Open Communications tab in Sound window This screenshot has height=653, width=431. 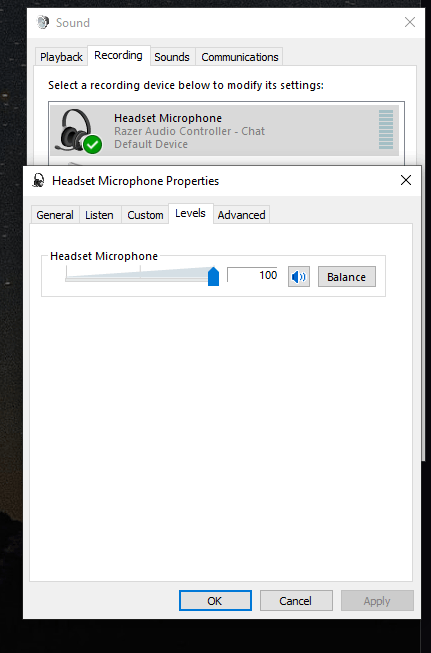point(239,57)
